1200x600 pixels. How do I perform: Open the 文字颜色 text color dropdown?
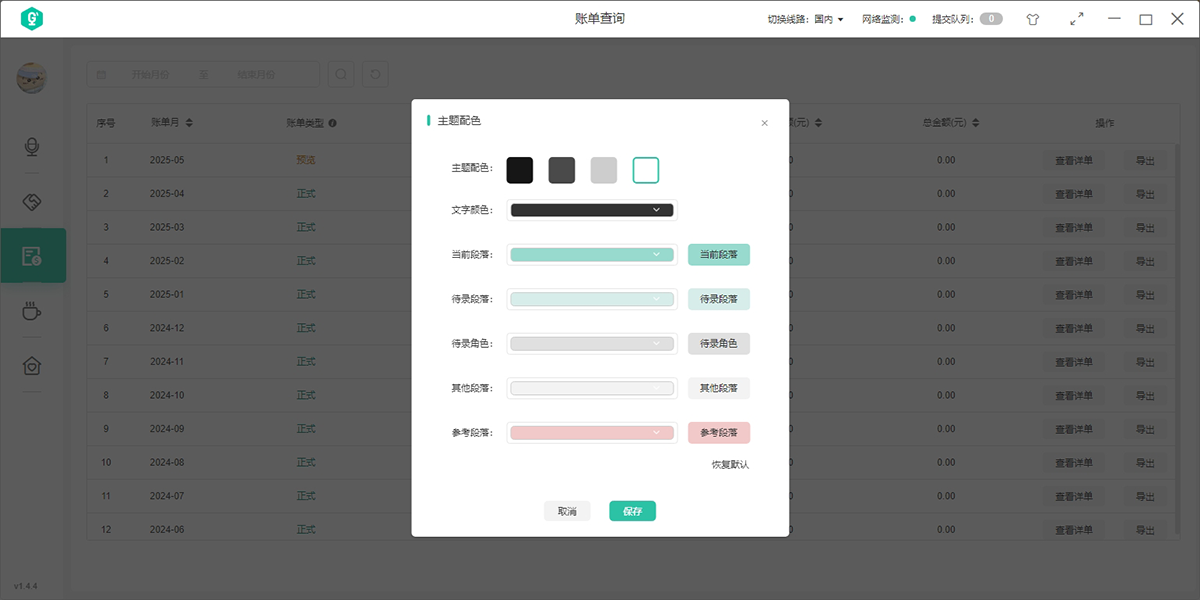coord(591,209)
